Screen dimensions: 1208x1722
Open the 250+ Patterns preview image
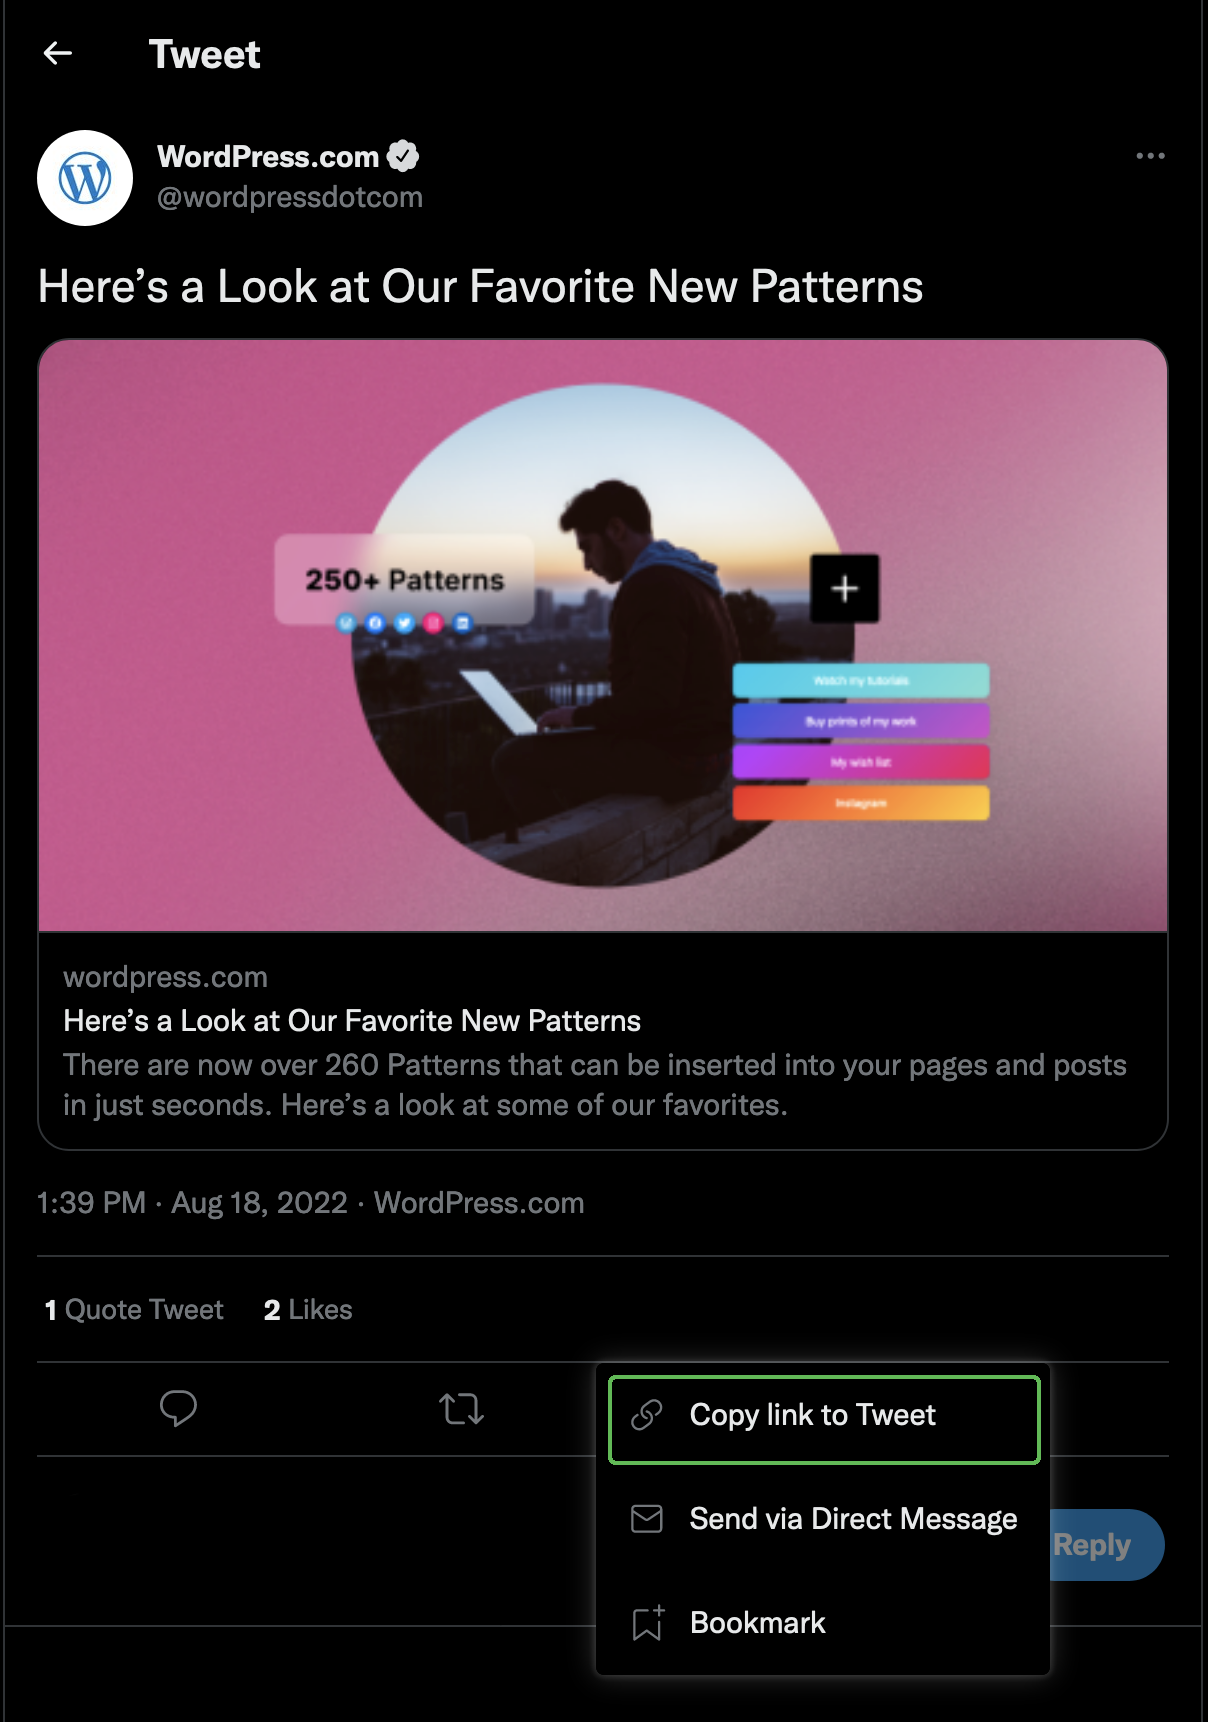603,636
